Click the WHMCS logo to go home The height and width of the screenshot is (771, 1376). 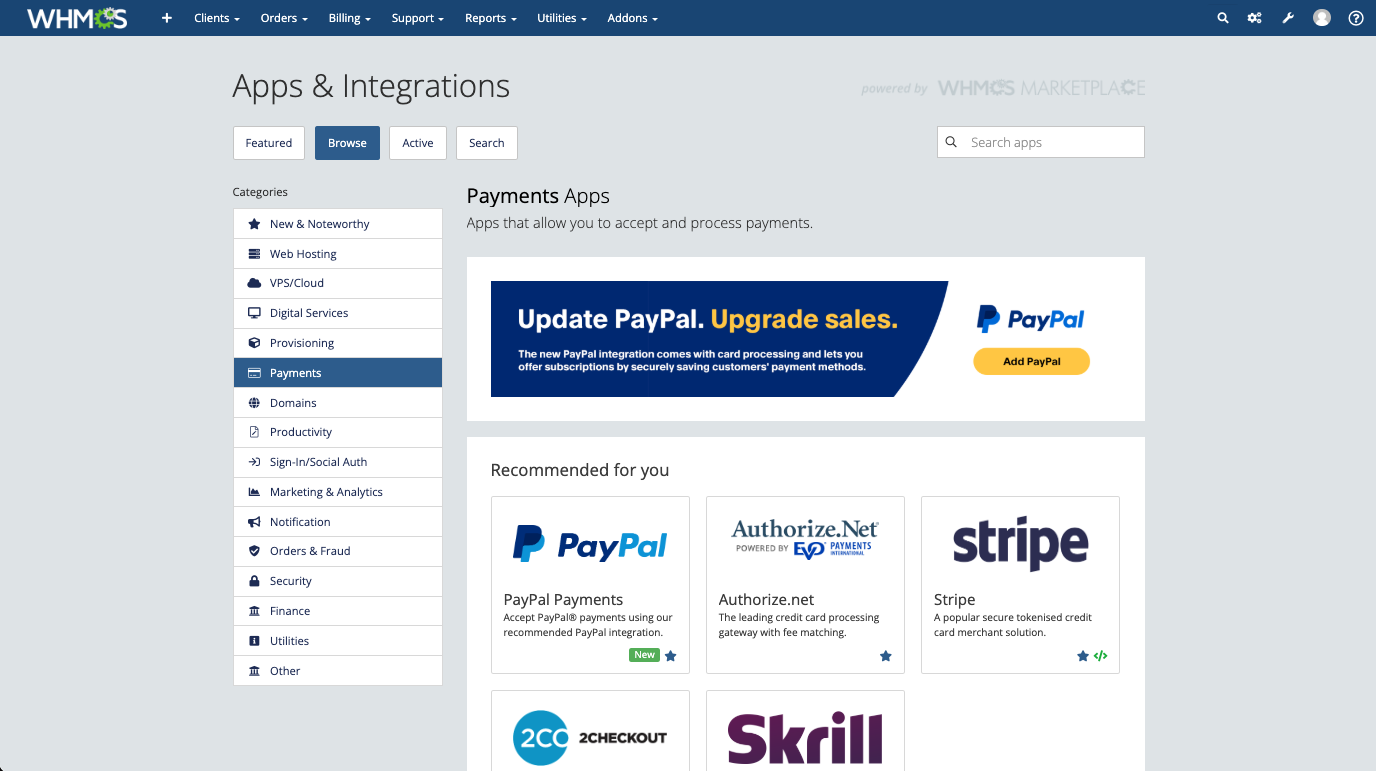(x=77, y=18)
